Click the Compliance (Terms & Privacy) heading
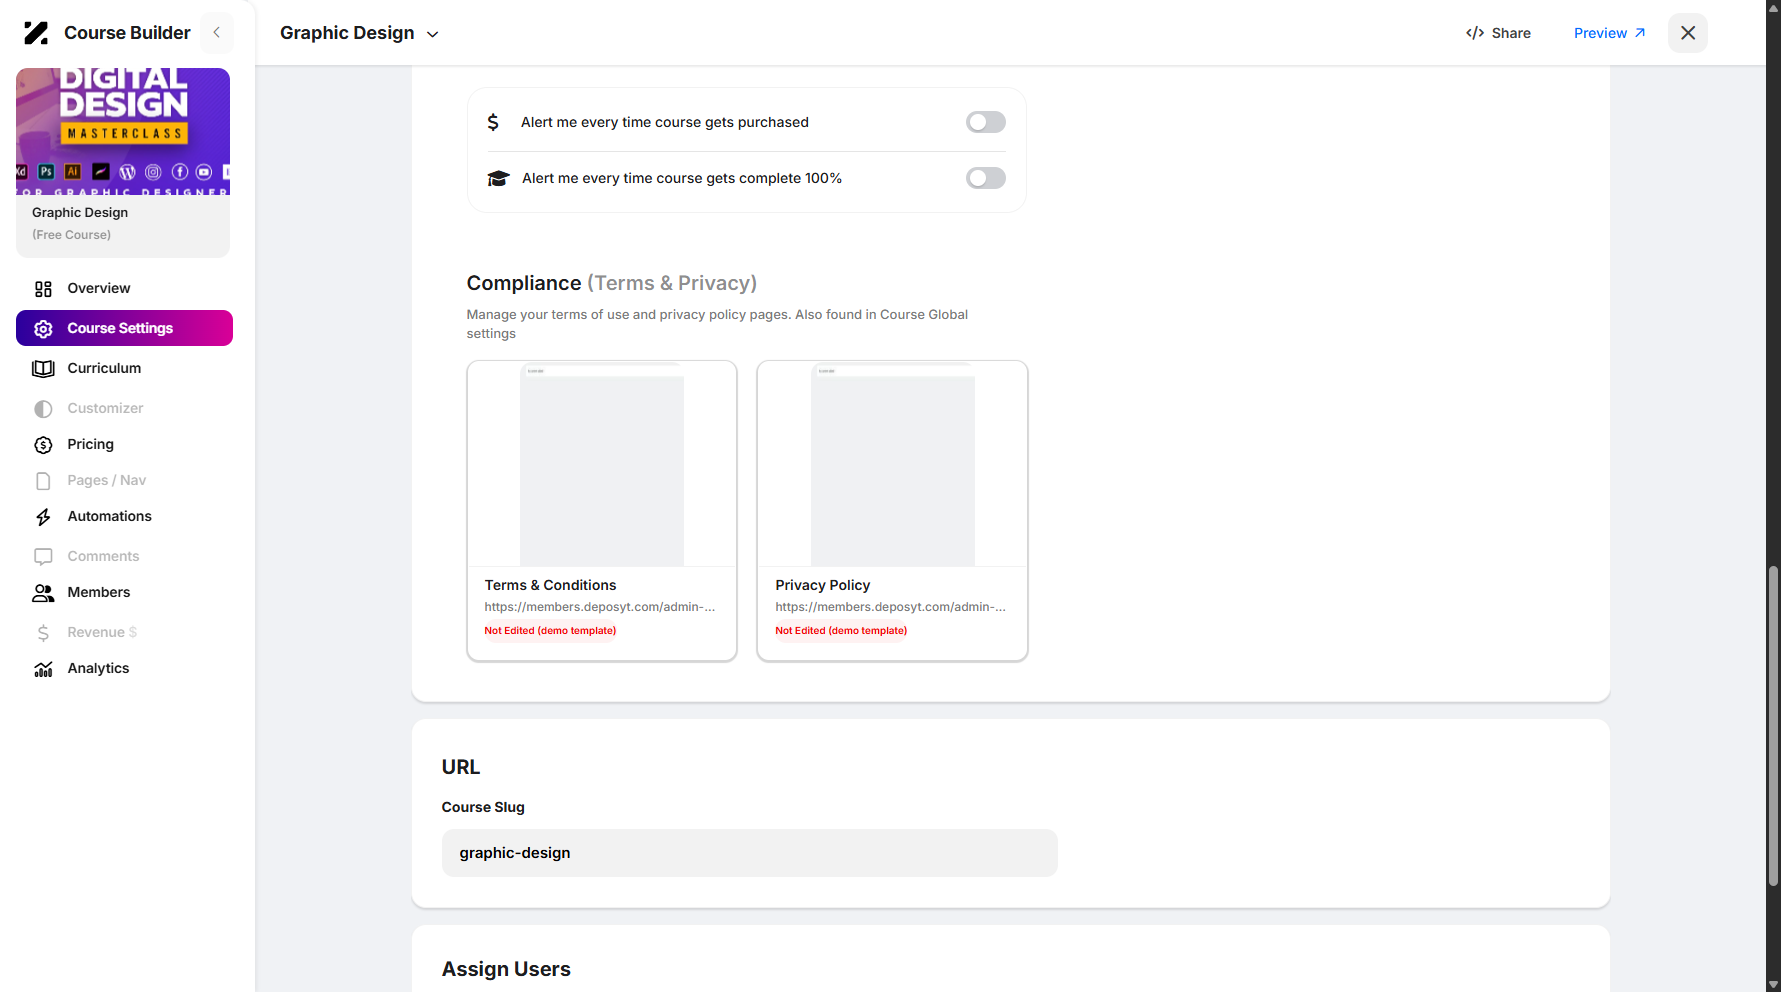This screenshot has width=1781, height=992. 612,283
